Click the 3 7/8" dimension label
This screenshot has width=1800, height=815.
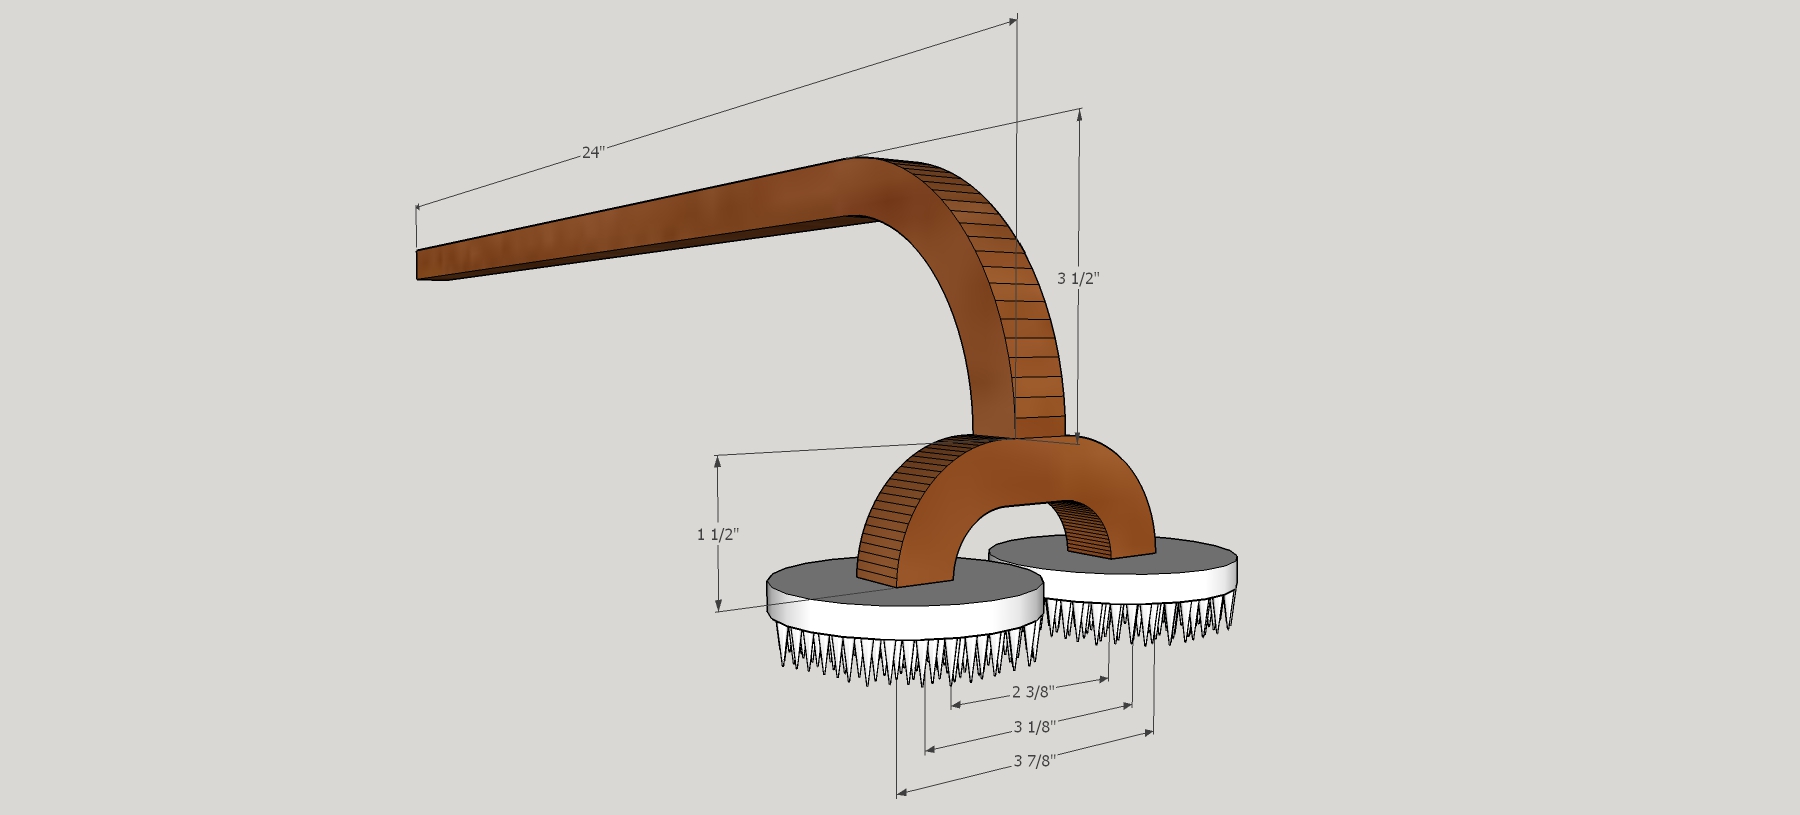point(1035,761)
